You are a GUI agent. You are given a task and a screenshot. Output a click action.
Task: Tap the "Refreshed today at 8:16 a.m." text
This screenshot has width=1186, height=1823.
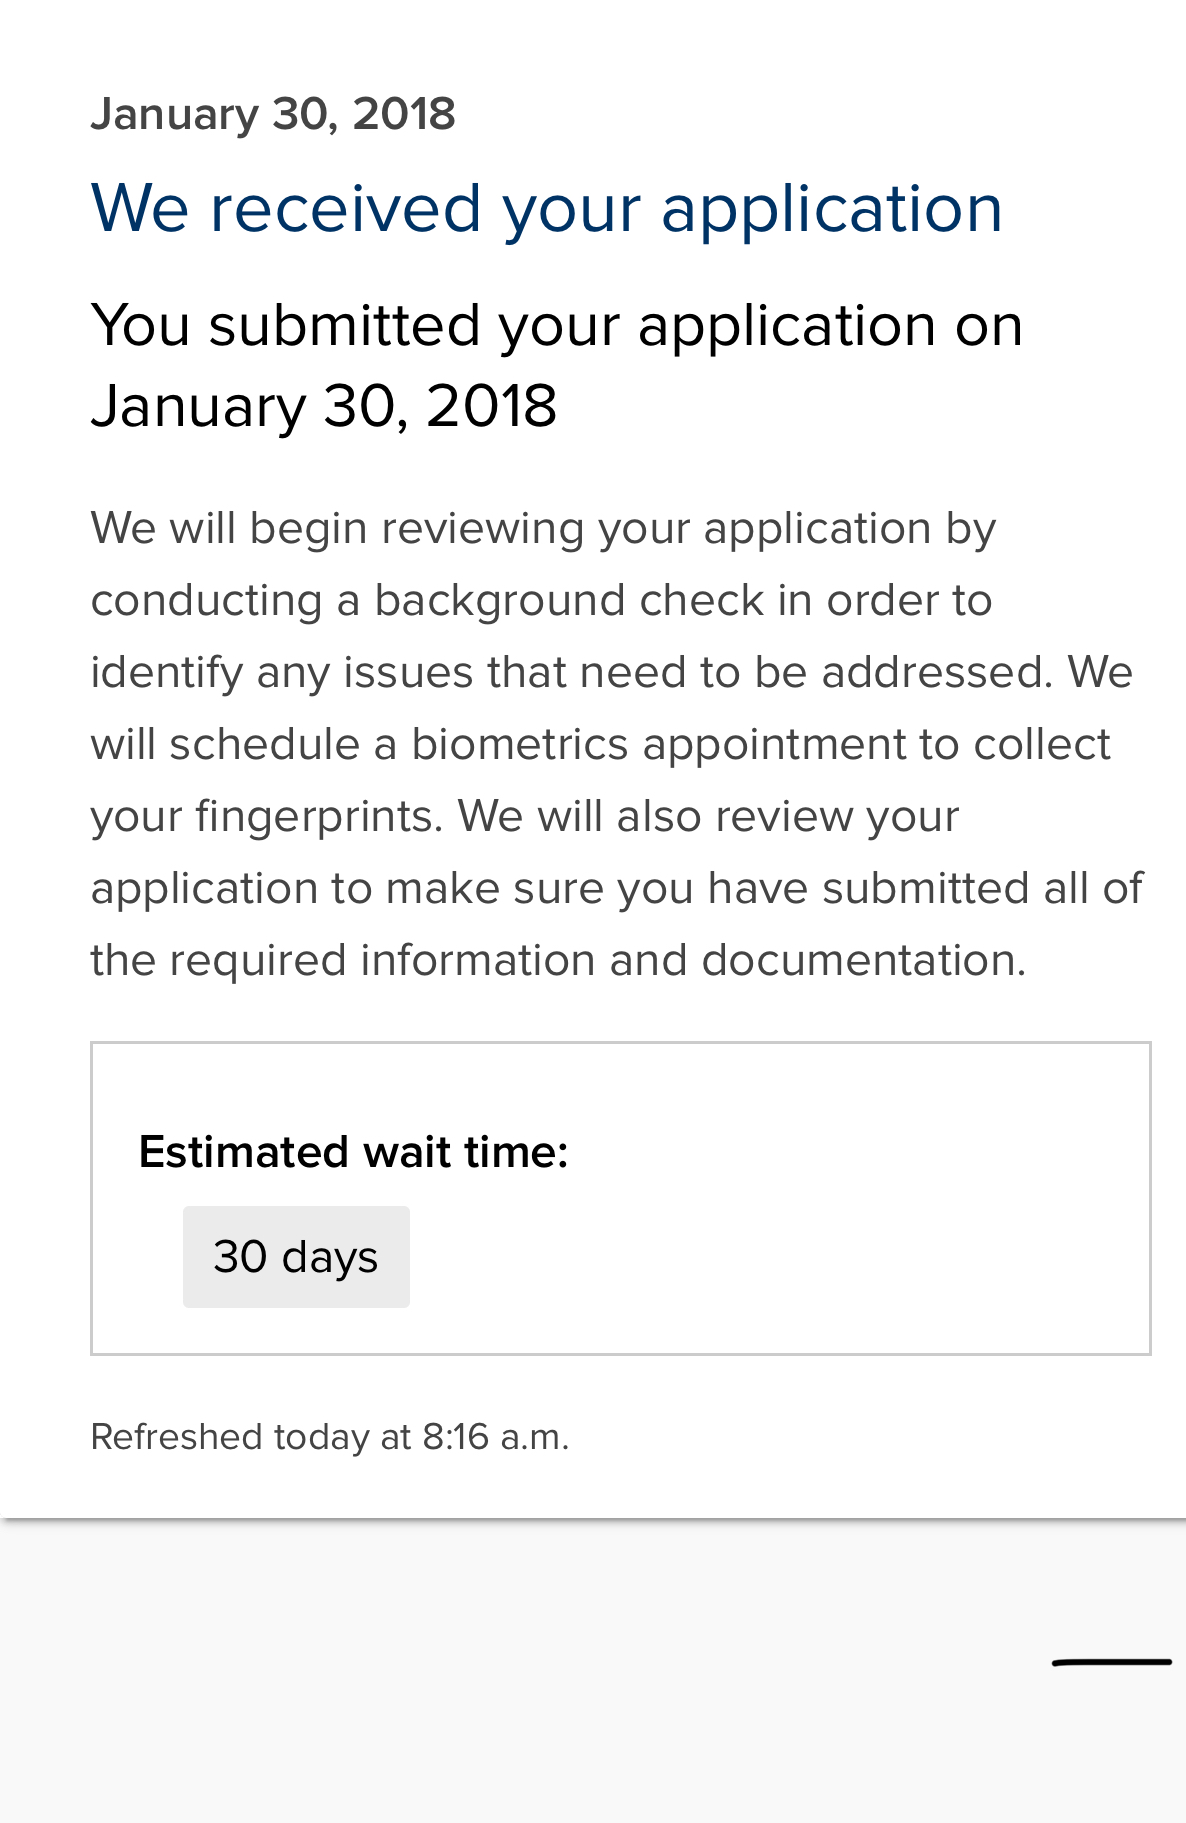click(329, 1437)
